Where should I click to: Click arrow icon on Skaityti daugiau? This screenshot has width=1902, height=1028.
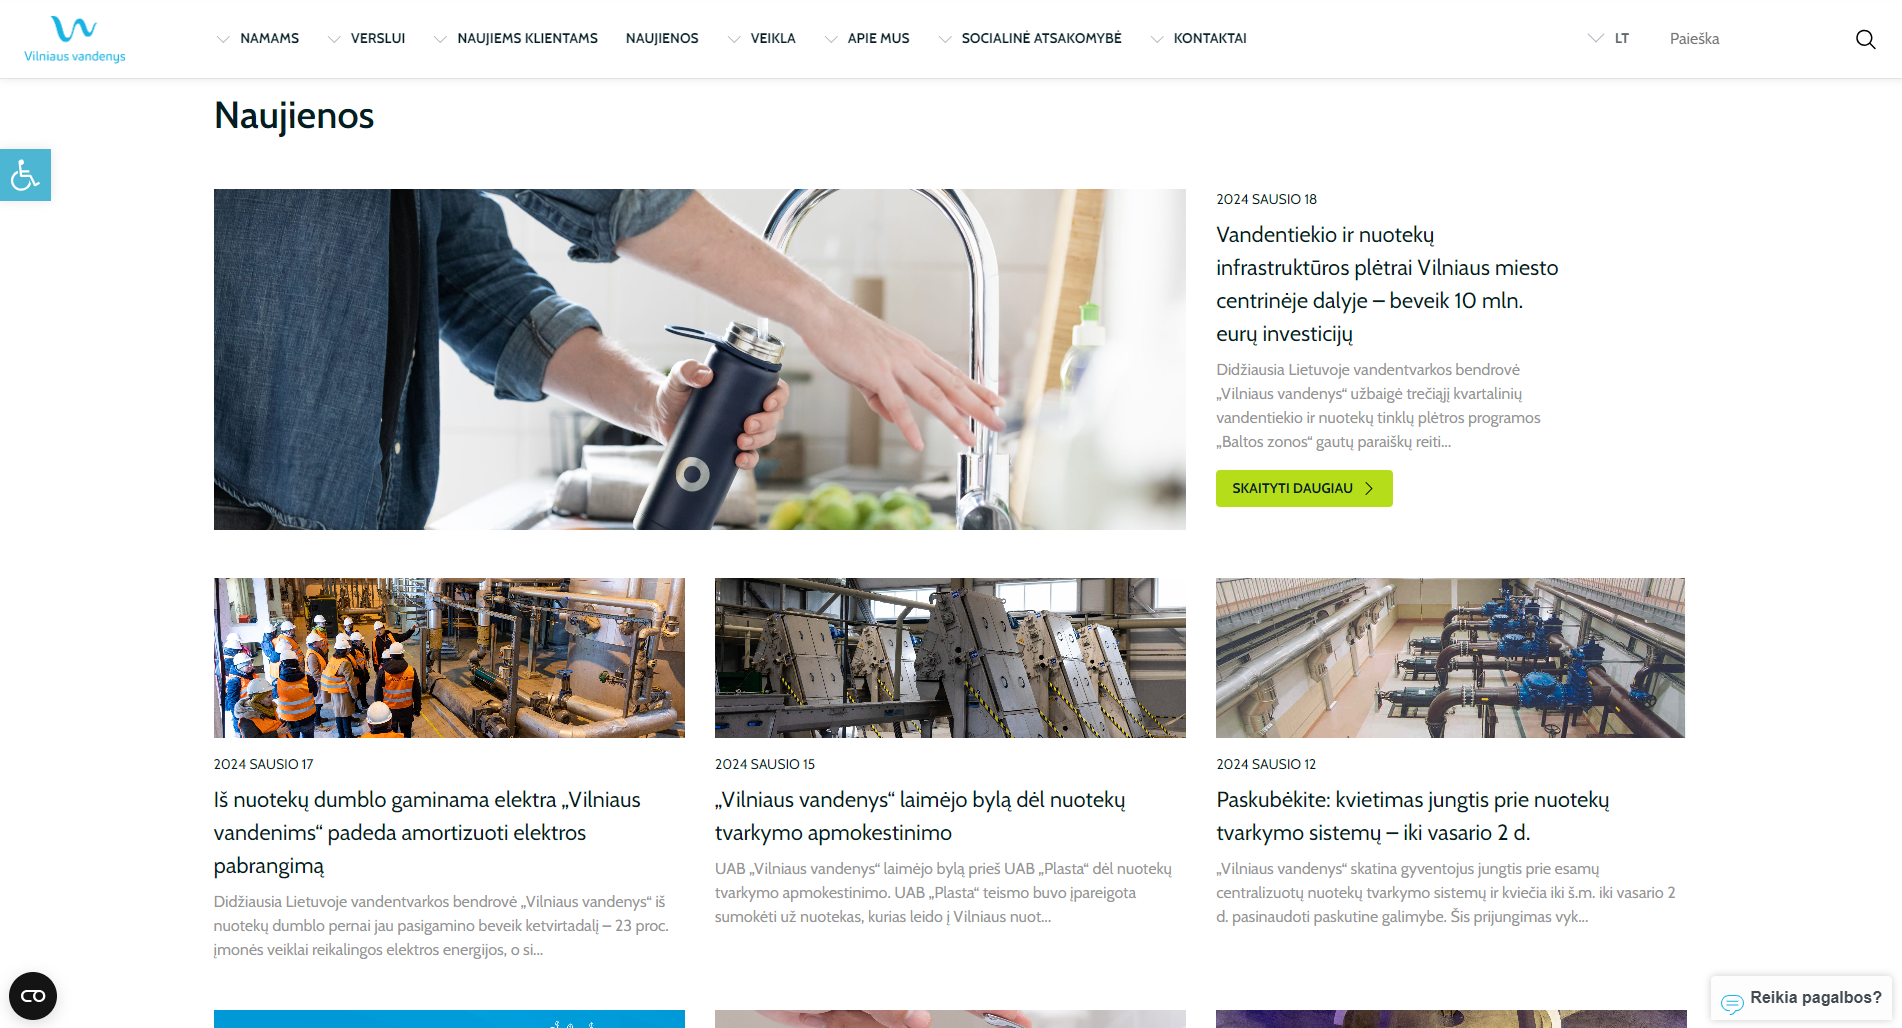[x=1369, y=488]
